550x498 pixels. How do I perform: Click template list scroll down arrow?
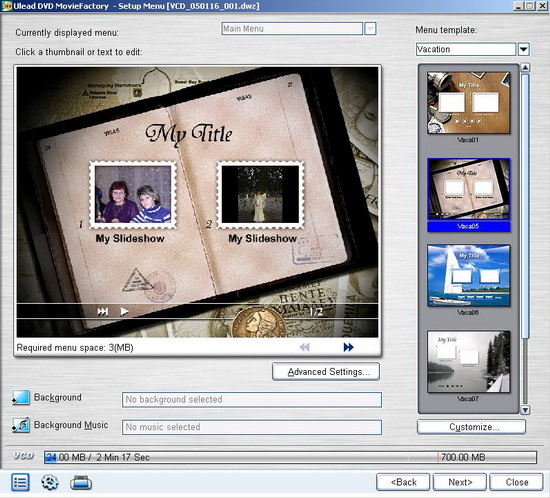pyautogui.click(x=525, y=410)
